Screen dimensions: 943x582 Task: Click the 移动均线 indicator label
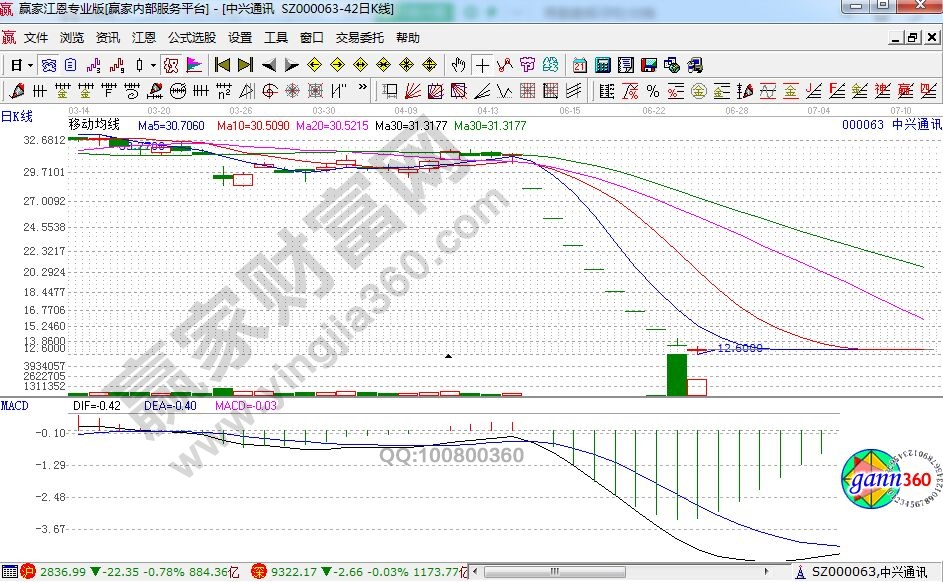tap(93, 125)
